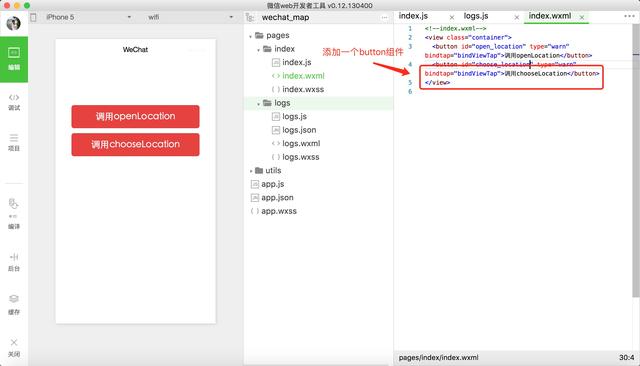Open the file tree more options button
Viewport: 640px width, 366px height.
[x=384, y=18]
